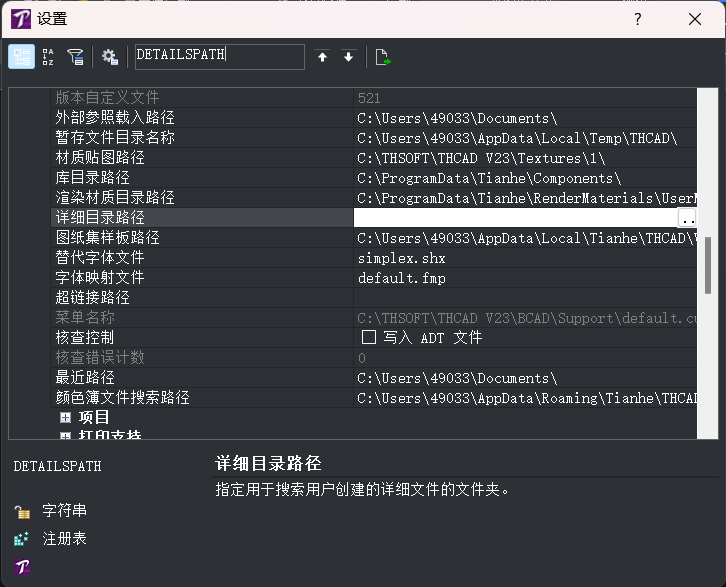Select the 库目录路径 row
The width and height of the screenshot is (726, 587).
[374, 177]
